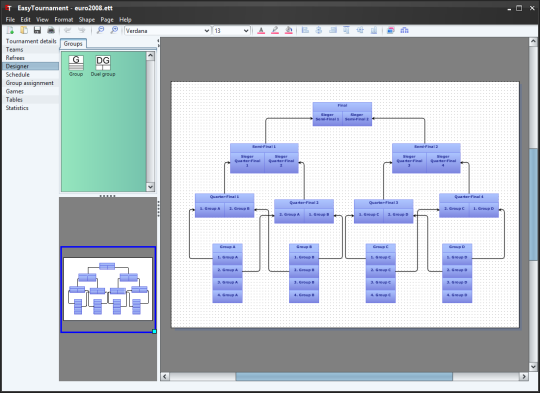The height and width of the screenshot is (393, 540).
Task: Select the Duel group shape icon
Action: 103,66
